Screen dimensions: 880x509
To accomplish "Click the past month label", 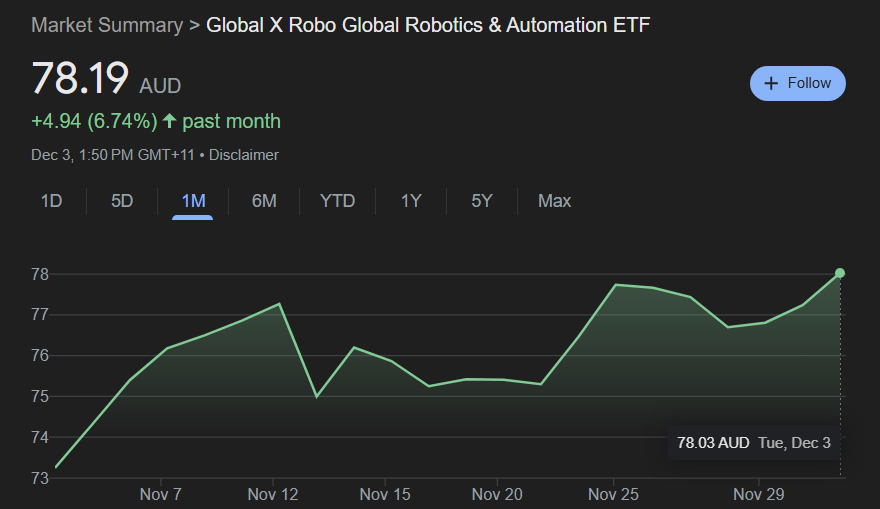I will pyautogui.click(x=231, y=121).
